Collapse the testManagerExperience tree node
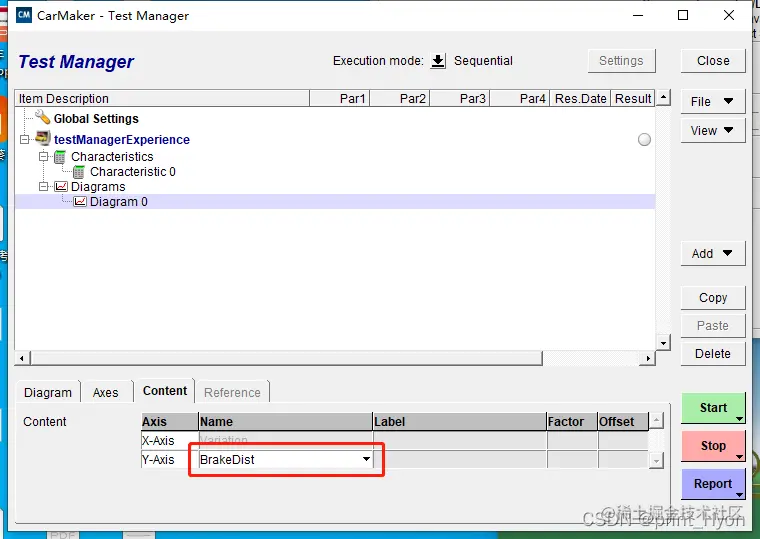The image size is (760, 539). [x=24, y=140]
